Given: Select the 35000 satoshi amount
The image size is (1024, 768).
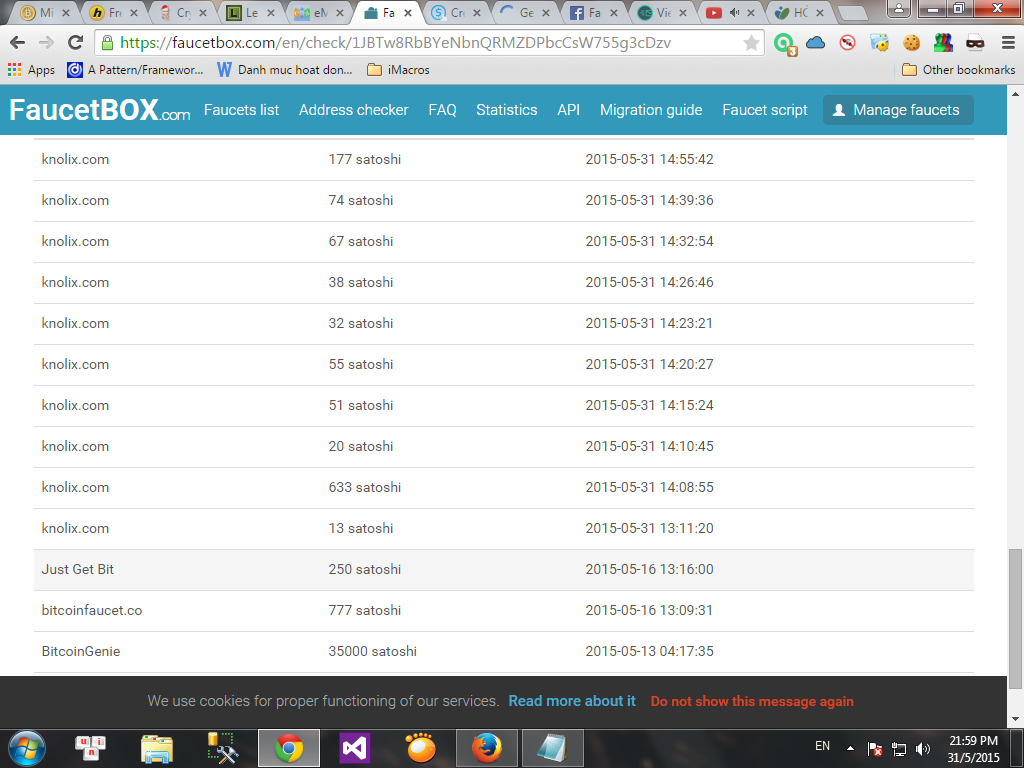Looking at the screenshot, I should coord(372,651).
